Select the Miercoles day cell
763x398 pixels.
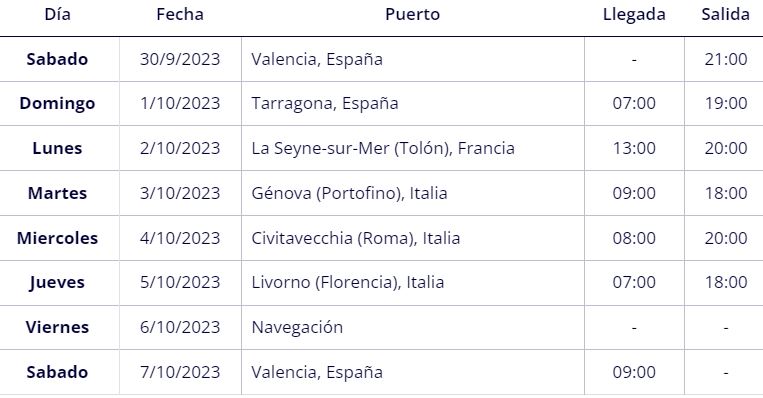pos(57,238)
